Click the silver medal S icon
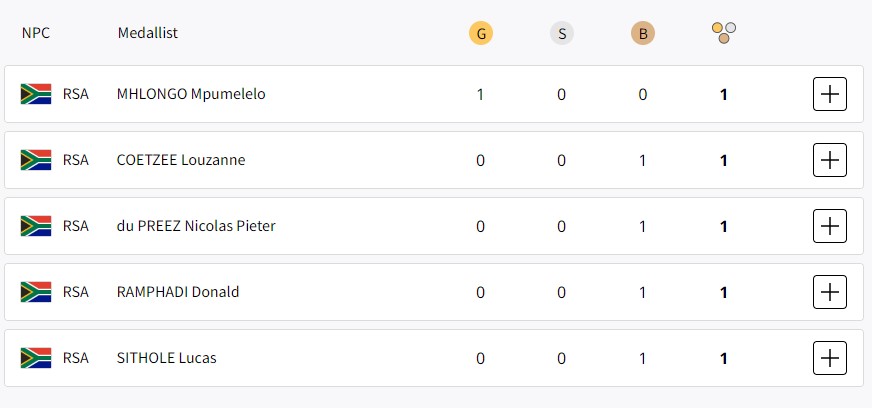The image size is (872, 408). point(562,33)
